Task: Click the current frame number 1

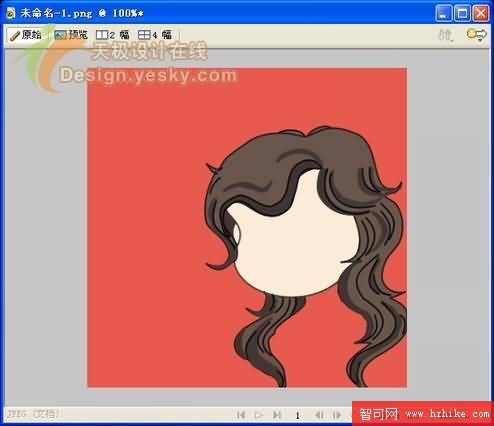Action: point(297,415)
